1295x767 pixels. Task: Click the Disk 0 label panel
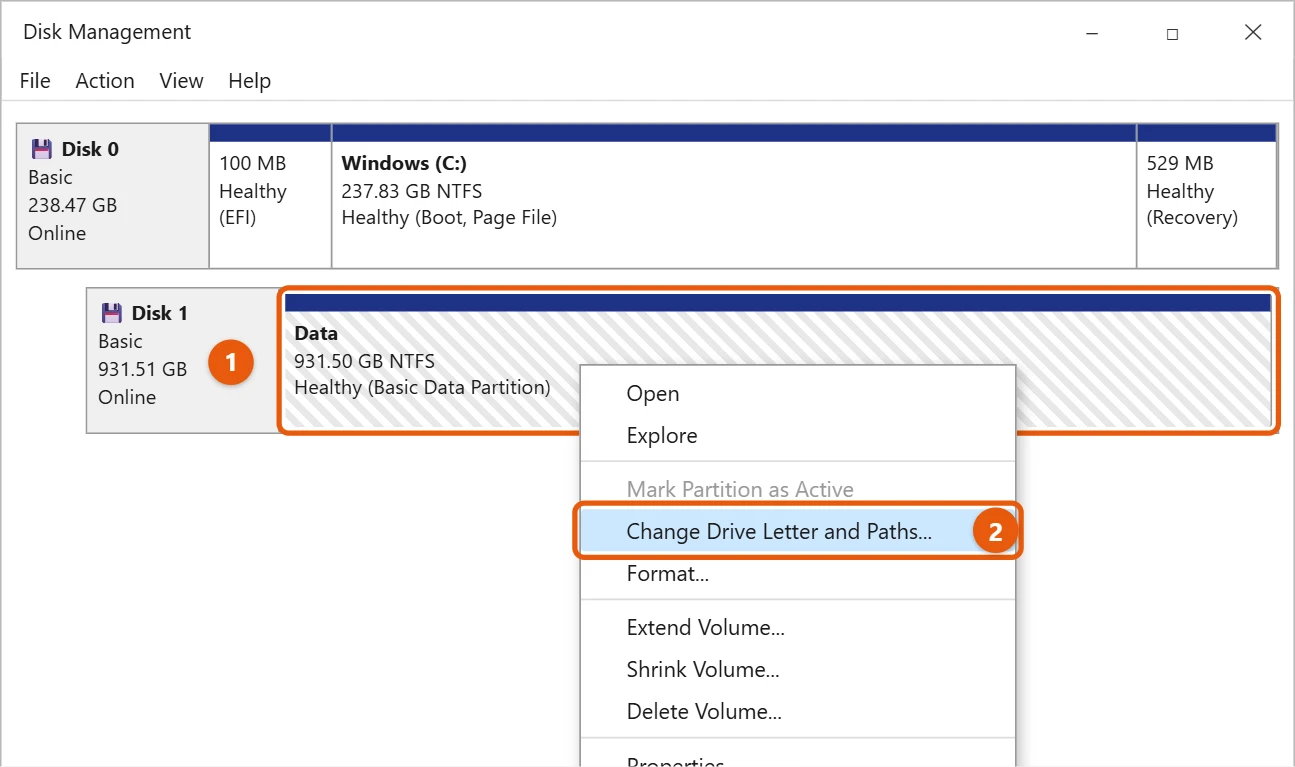pyautogui.click(x=113, y=196)
